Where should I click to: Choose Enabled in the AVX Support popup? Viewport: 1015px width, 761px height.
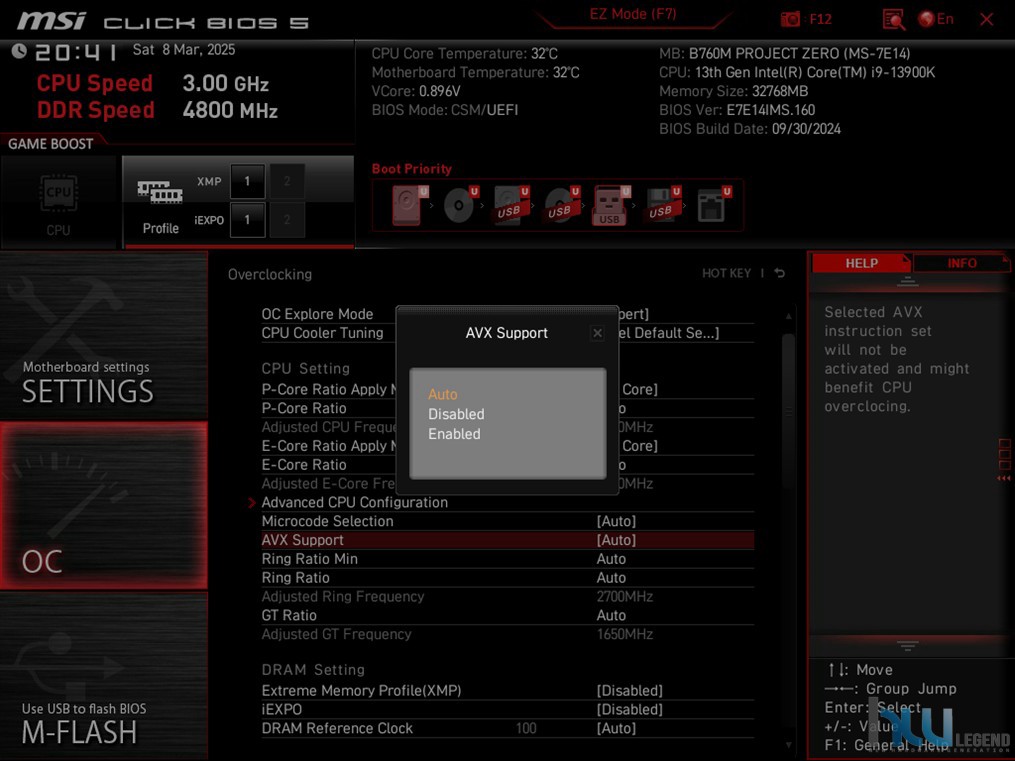pyautogui.click(x=454, y=434)
